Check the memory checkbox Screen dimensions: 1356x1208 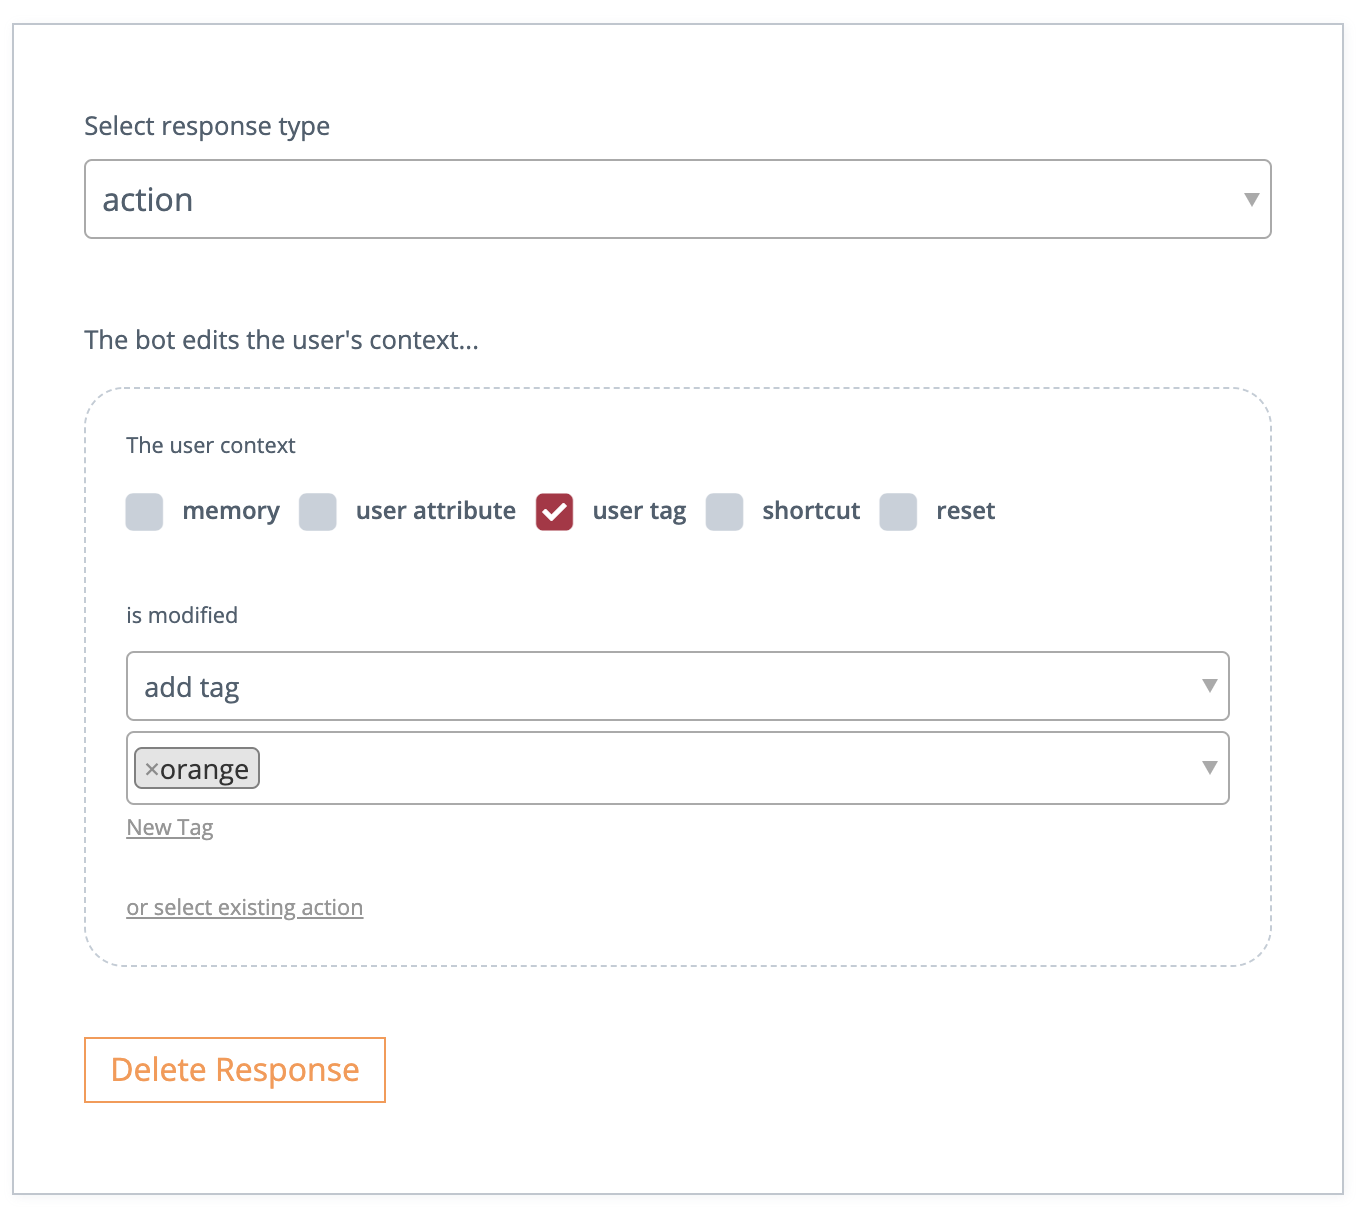tap(144, 511)
